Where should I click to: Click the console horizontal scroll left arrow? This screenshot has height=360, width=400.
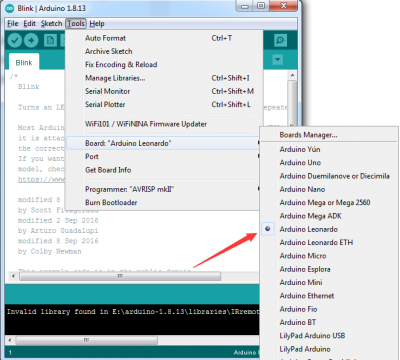click(10, 340)
